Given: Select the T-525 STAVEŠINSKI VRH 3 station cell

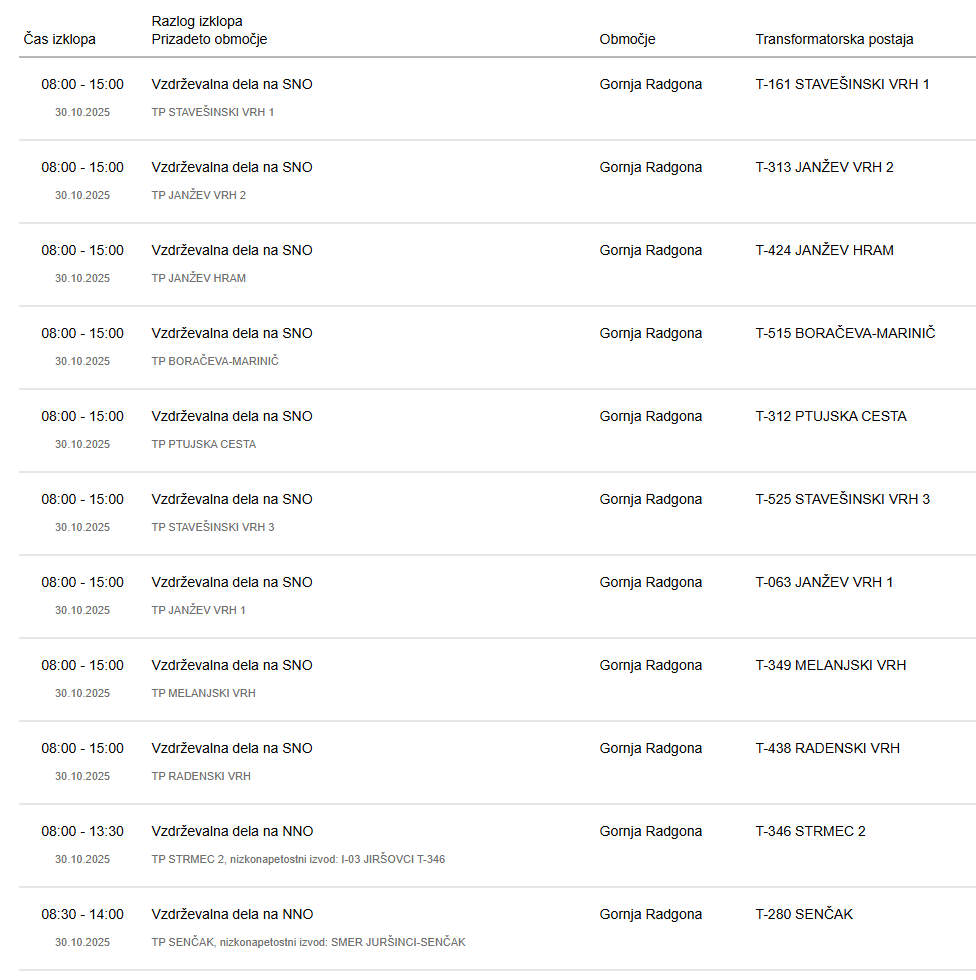Looking at the screenshot, I should tap(842, 499).
